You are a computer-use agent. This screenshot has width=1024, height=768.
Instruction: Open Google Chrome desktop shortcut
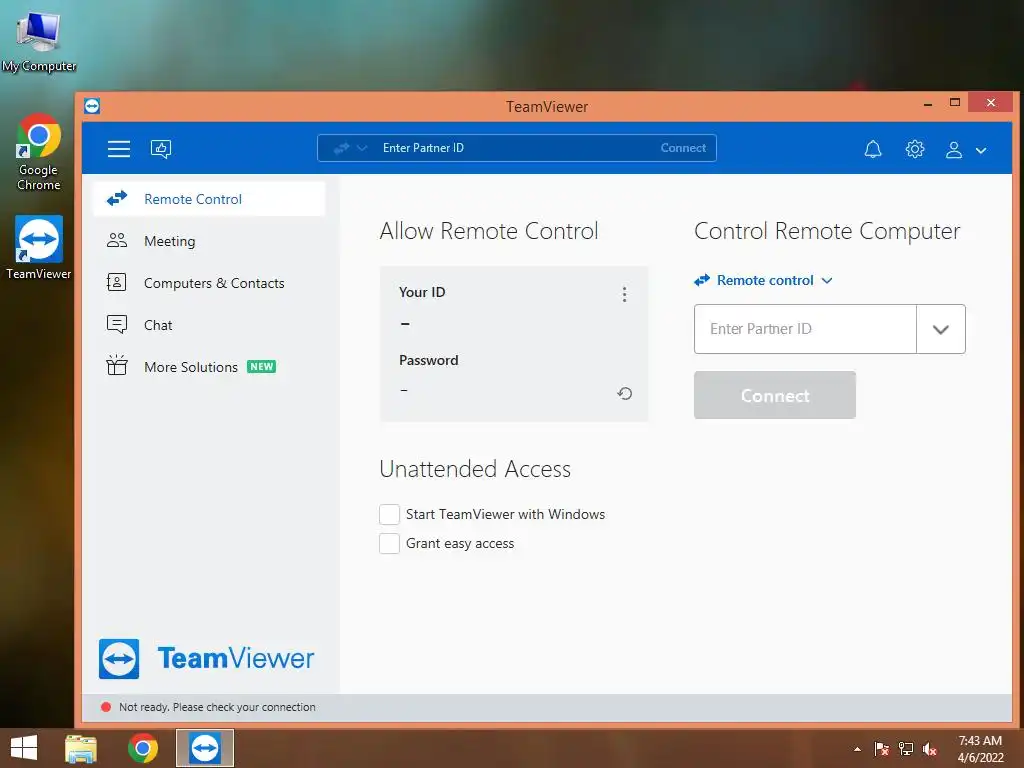coord(39,153)
